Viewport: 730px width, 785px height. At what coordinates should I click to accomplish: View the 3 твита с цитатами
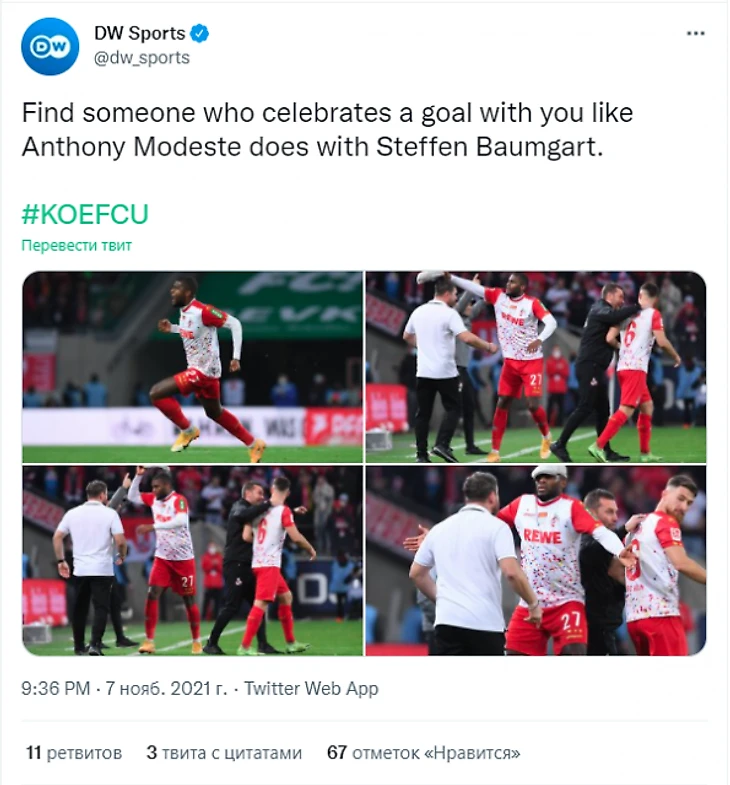coord(223,752)
